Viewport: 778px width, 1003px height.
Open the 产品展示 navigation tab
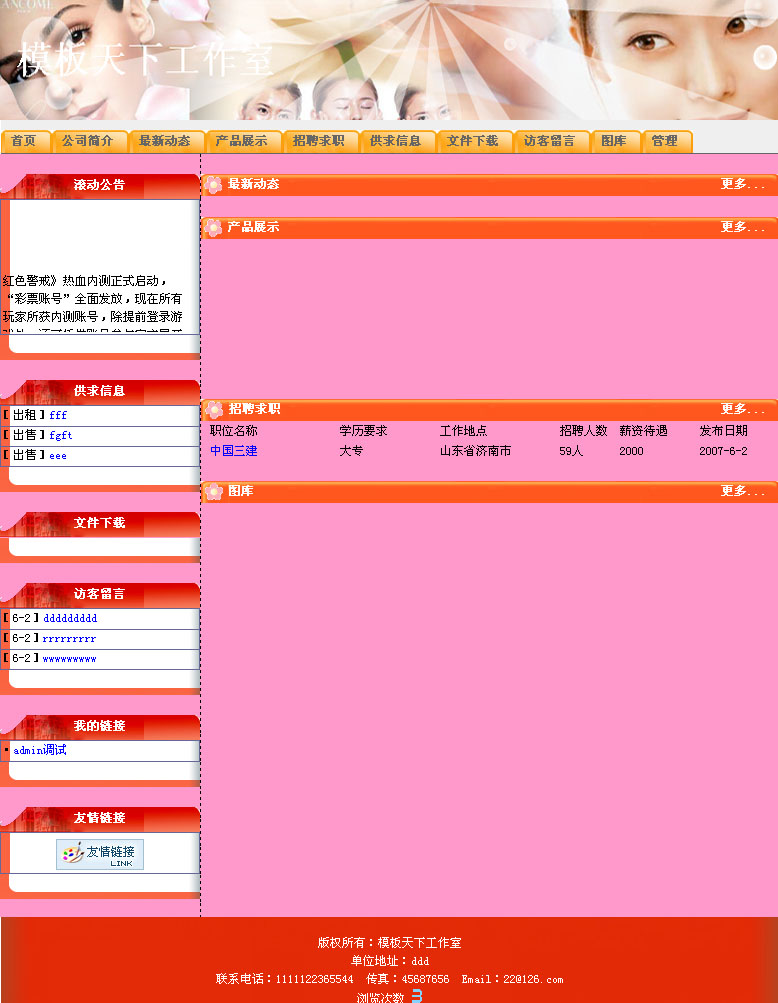(242, 141)
